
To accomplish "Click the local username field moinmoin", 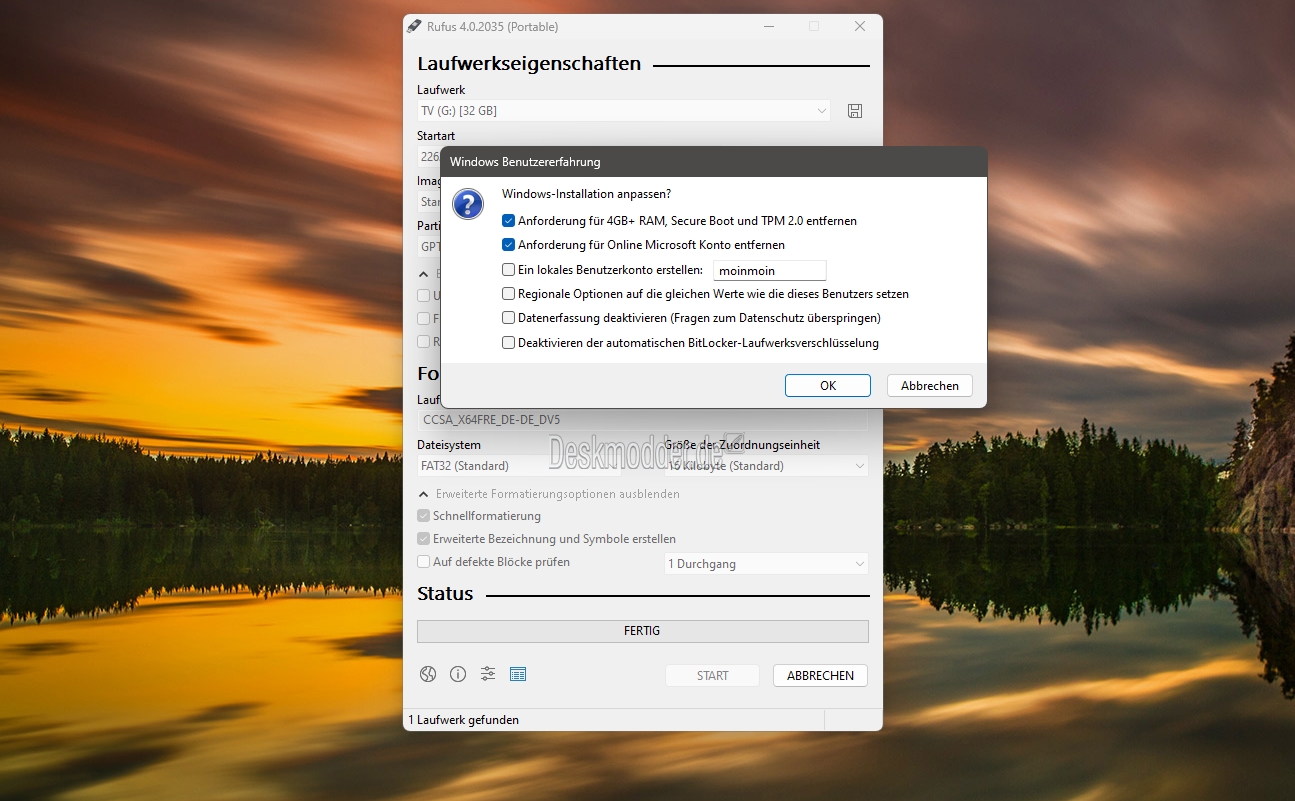I will pyautogui.click(x=769, y=271).
